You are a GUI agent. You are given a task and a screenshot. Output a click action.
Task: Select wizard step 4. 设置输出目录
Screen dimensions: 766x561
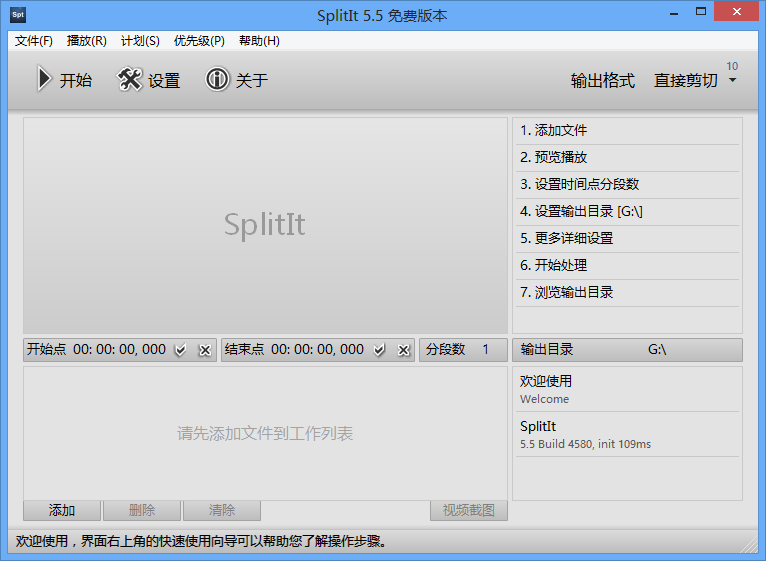coord(580,211)
